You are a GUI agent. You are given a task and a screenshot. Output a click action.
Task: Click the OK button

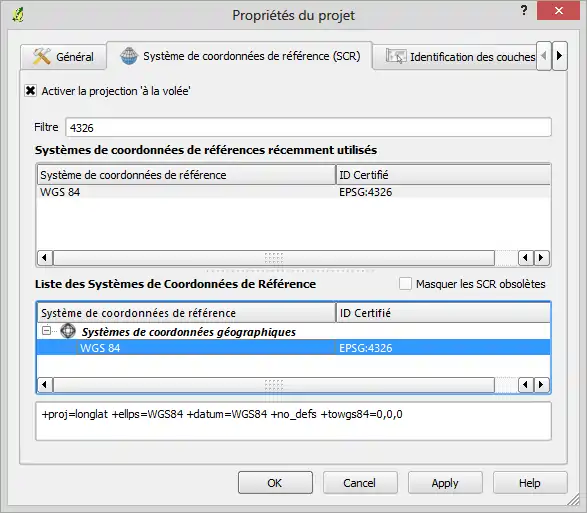(275, 483)
